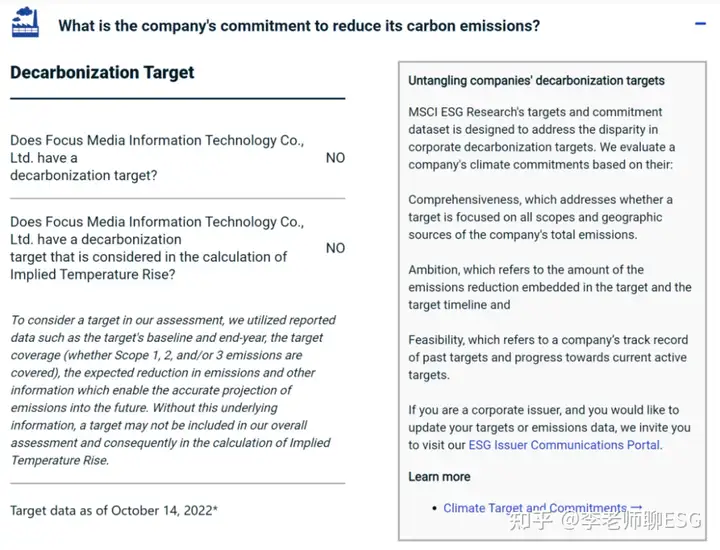Image resolution: width=720 pixels, height=550 pixels.
Task: Click the Untangling companies' decarbonization targets heading
Action: click(536, 80)
